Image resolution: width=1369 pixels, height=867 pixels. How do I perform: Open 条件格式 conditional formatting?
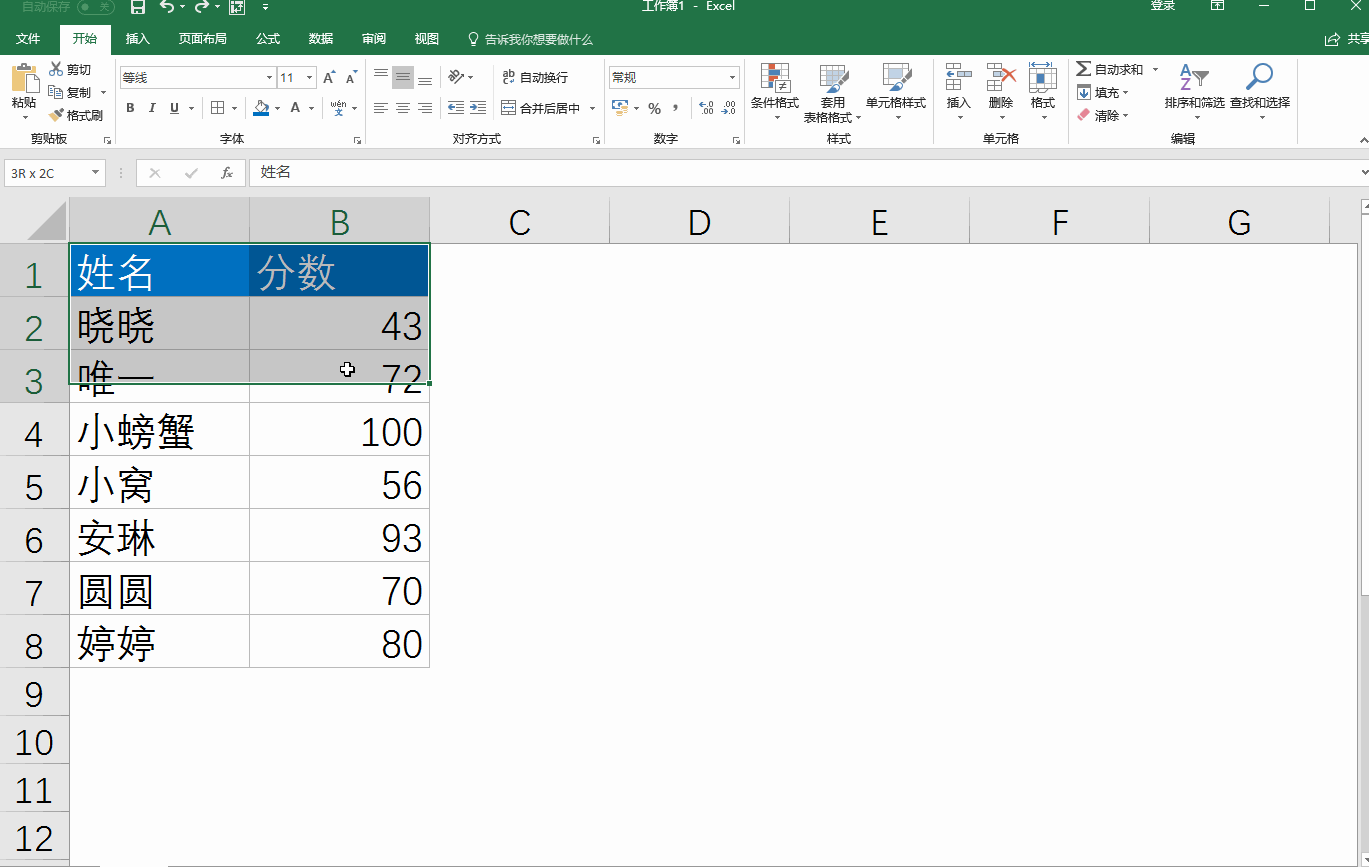click(x=775, y=93)
